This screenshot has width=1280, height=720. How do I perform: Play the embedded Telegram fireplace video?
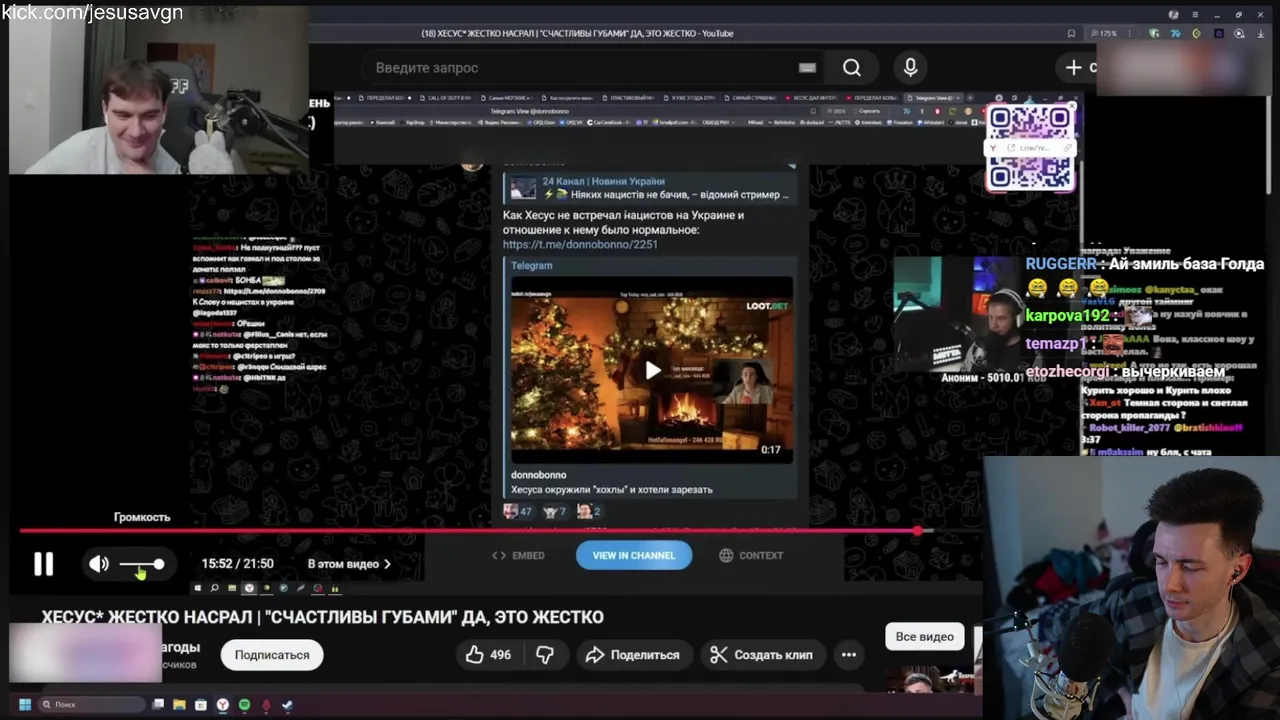[x=653, y=370]
